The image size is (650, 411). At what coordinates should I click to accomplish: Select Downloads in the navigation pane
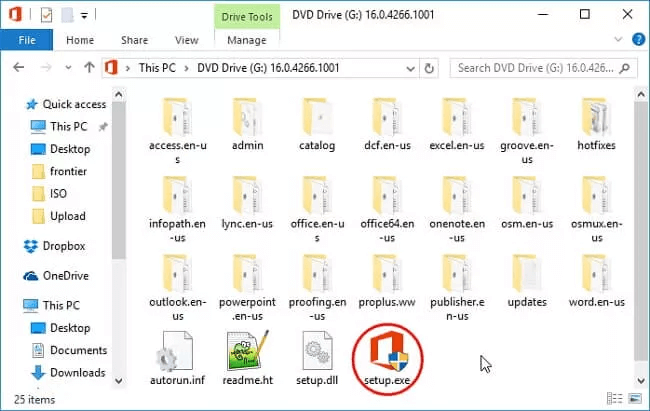coord(77,373)
